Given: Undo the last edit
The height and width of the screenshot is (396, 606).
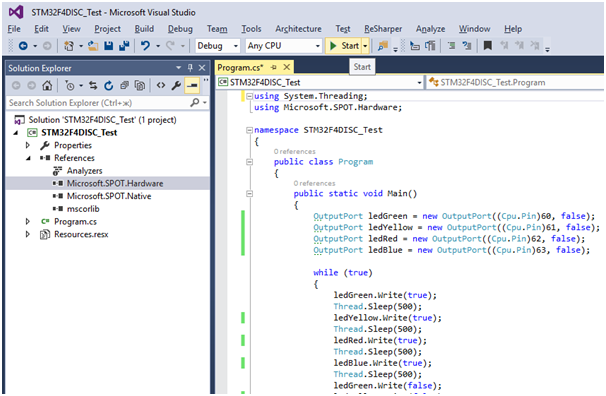Looking at the screenshot, I should tap(145, 46).
